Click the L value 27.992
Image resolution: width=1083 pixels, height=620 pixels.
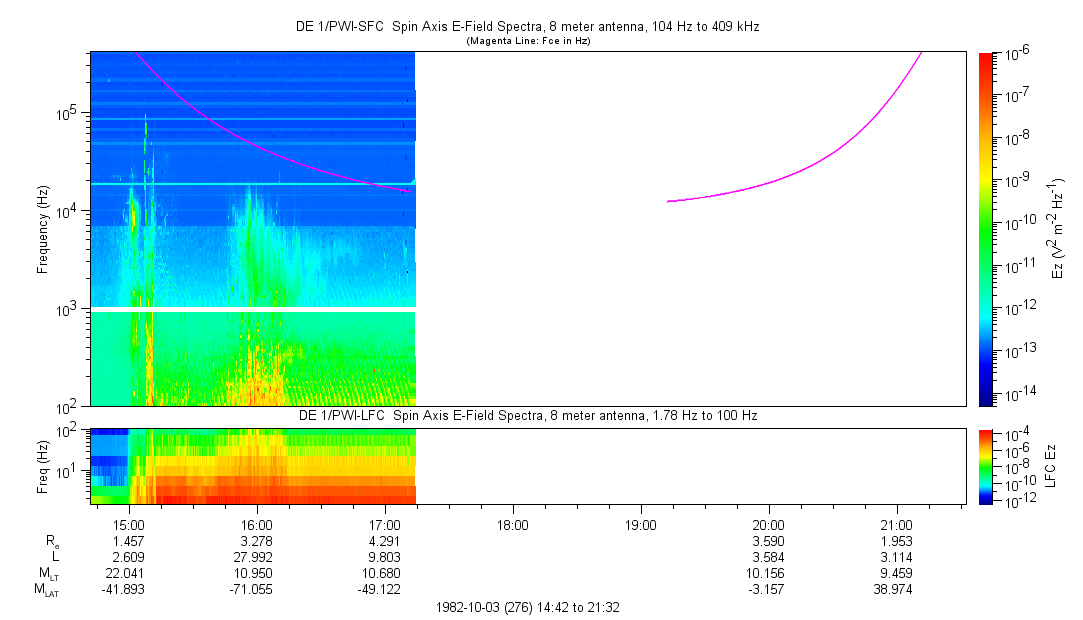[257, 556]
